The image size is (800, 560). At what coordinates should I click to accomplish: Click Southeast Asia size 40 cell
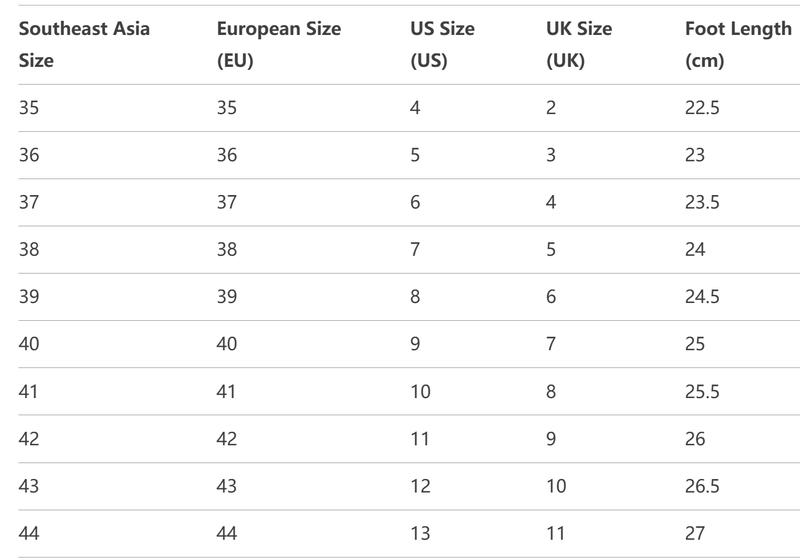pyautogui.click(x=29, y=344)
